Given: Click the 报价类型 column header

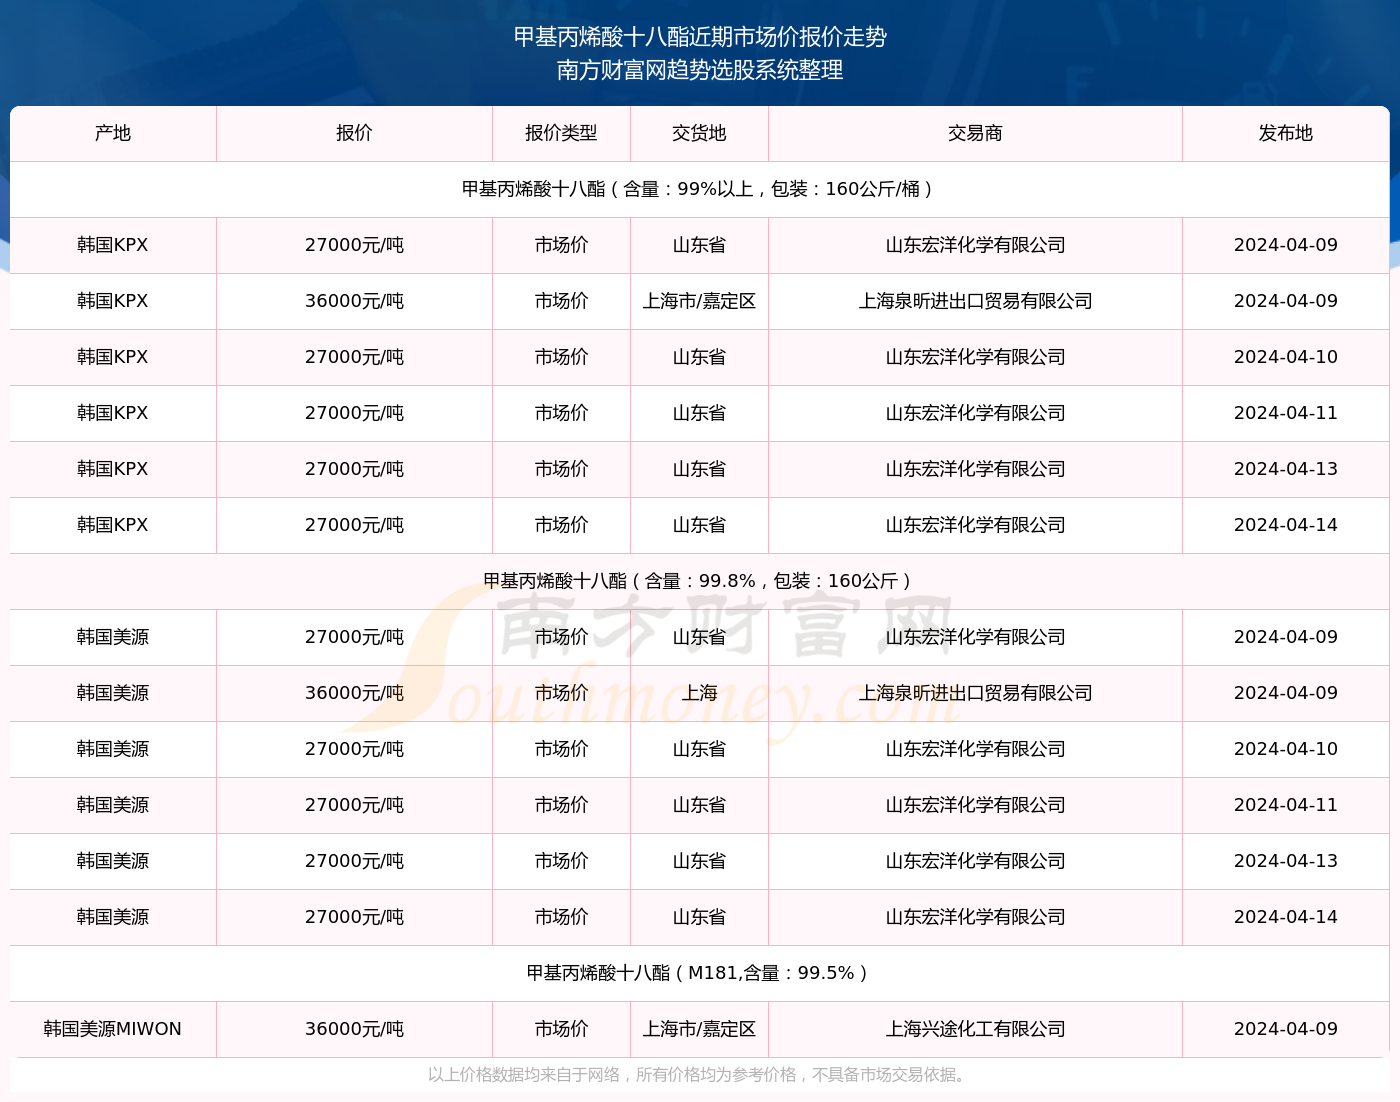Looking at the screenshot, I should 561,133.
